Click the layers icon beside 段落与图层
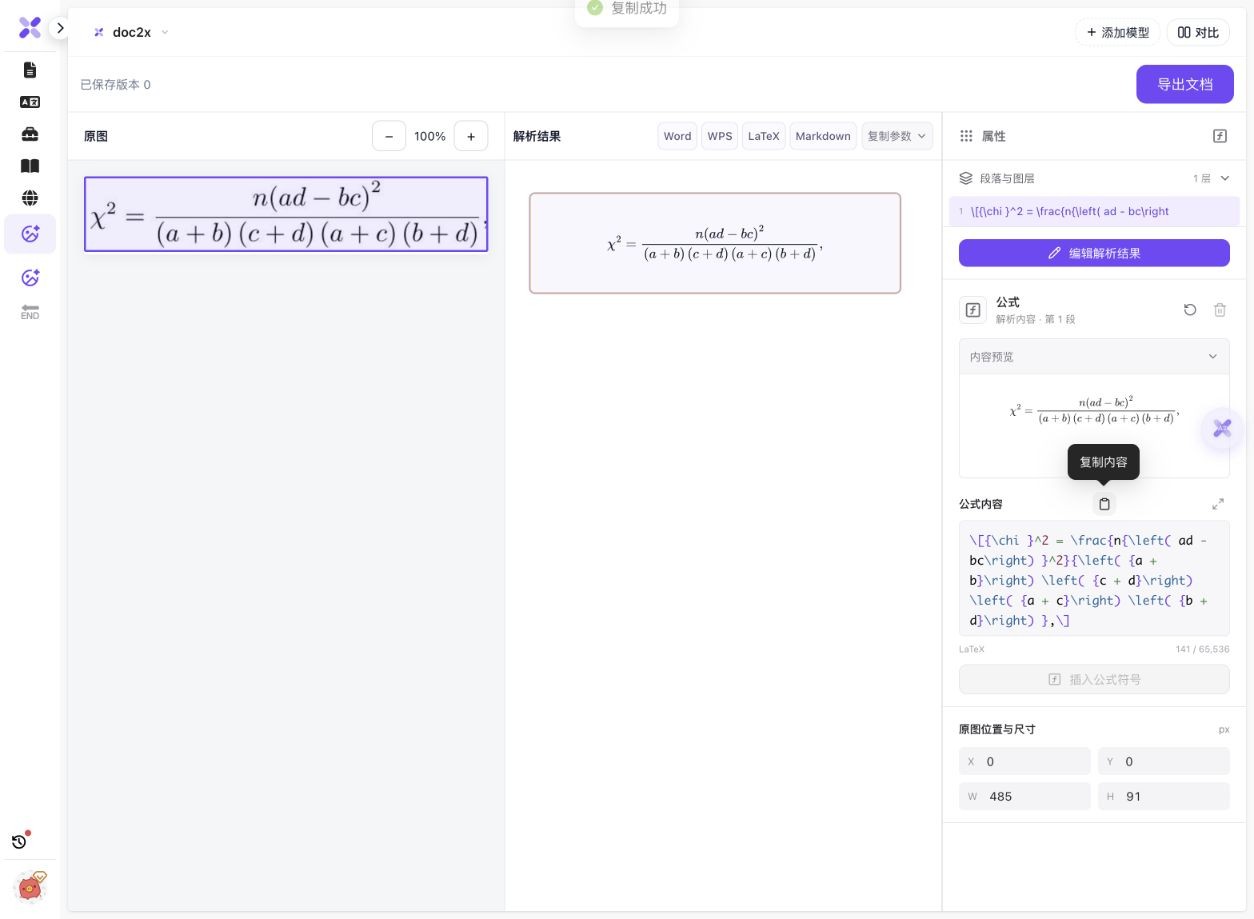This screenshot has width=1254, height=919. pyautogui.click(x=966, y=178)
